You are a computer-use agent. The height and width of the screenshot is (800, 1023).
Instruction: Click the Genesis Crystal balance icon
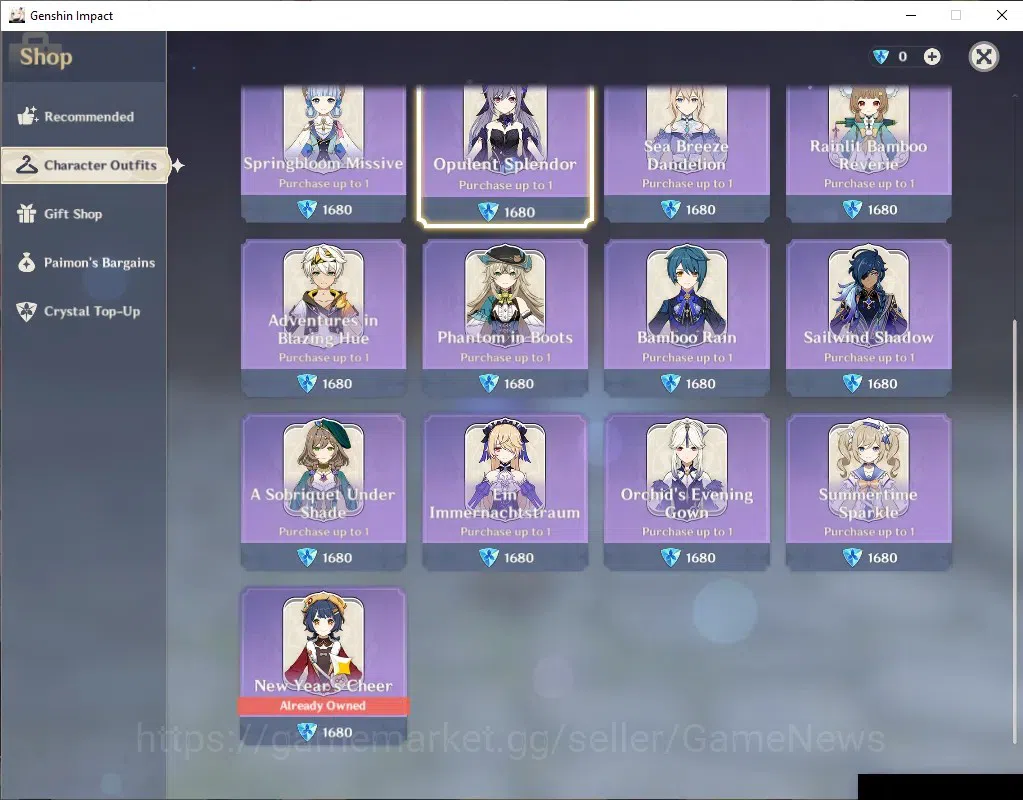881,57
